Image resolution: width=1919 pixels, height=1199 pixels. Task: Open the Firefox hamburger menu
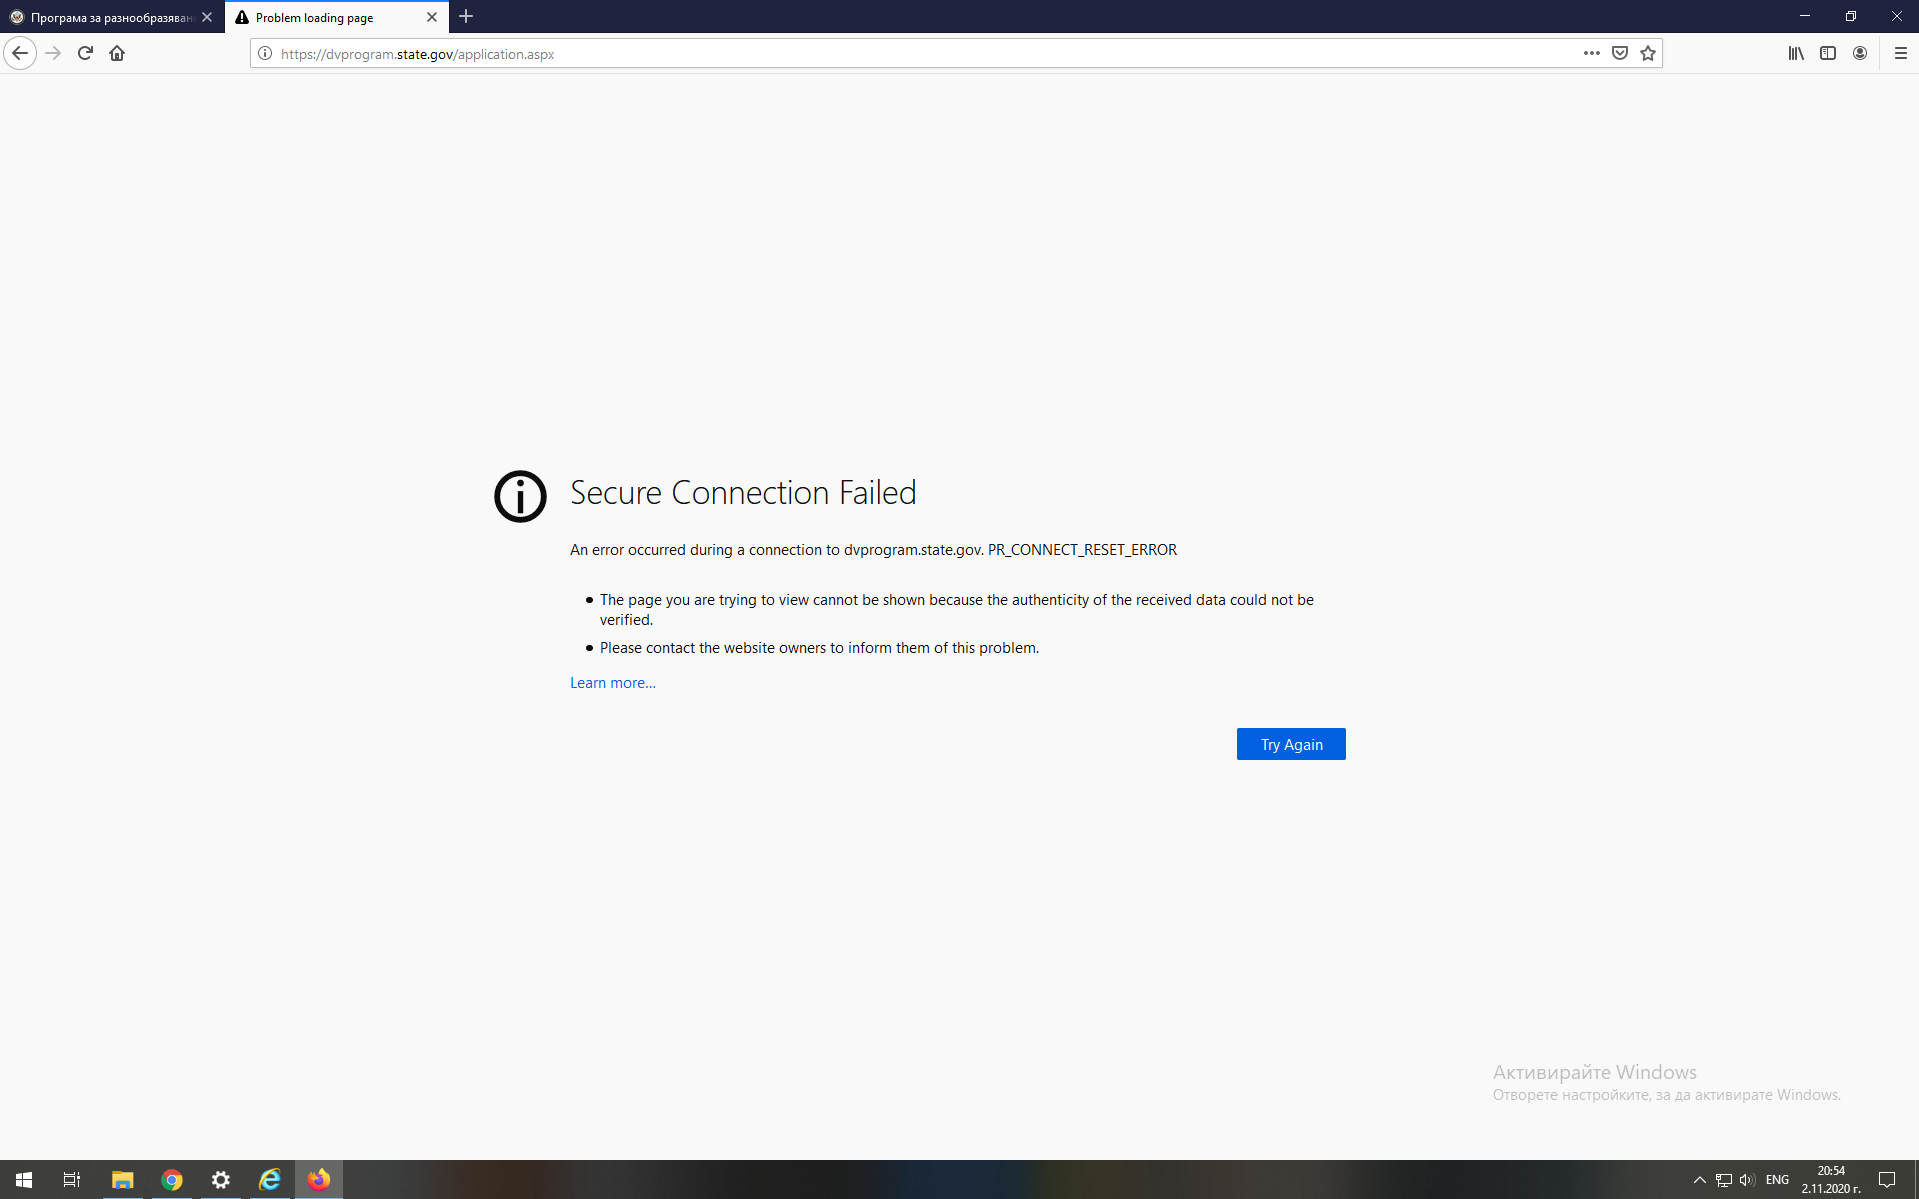point(1900,54)
